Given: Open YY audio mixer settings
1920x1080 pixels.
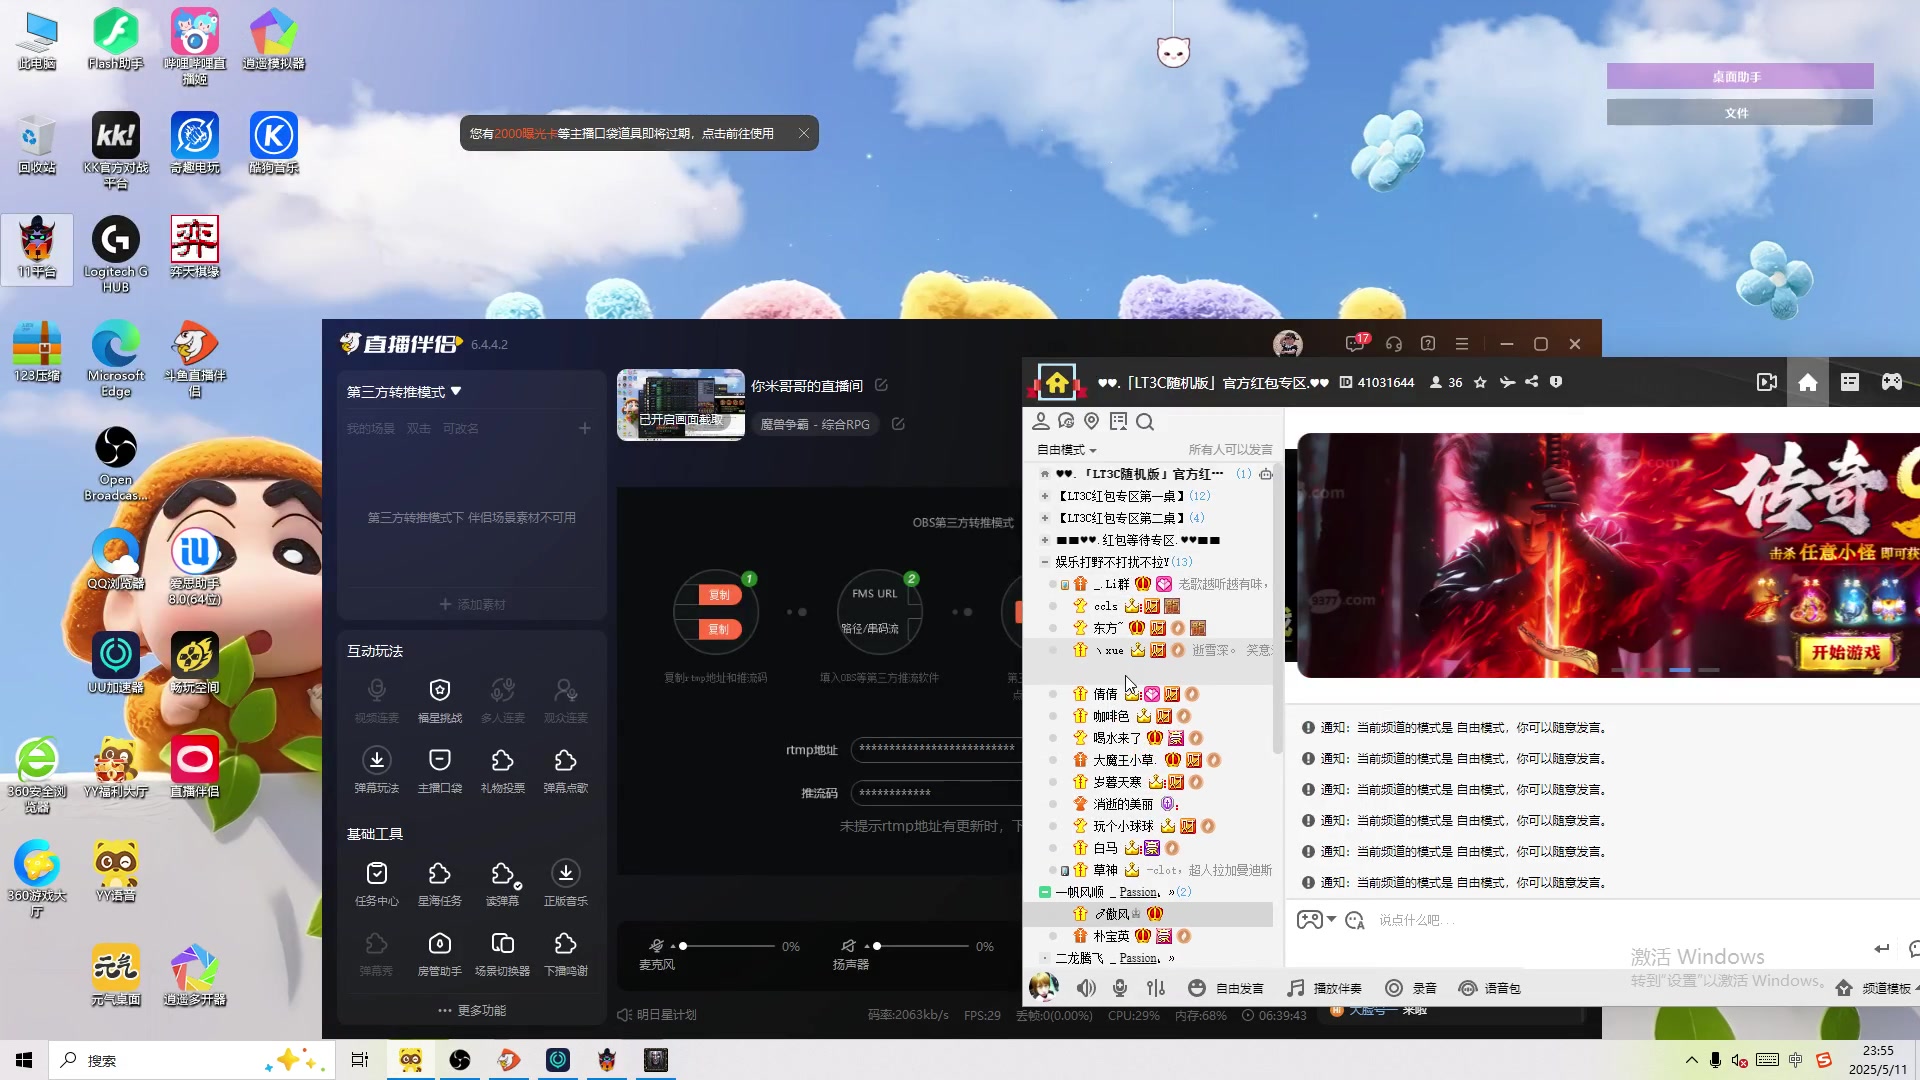Looking at the screenshot, I should pyautogui.click(x=1156, y=988).
